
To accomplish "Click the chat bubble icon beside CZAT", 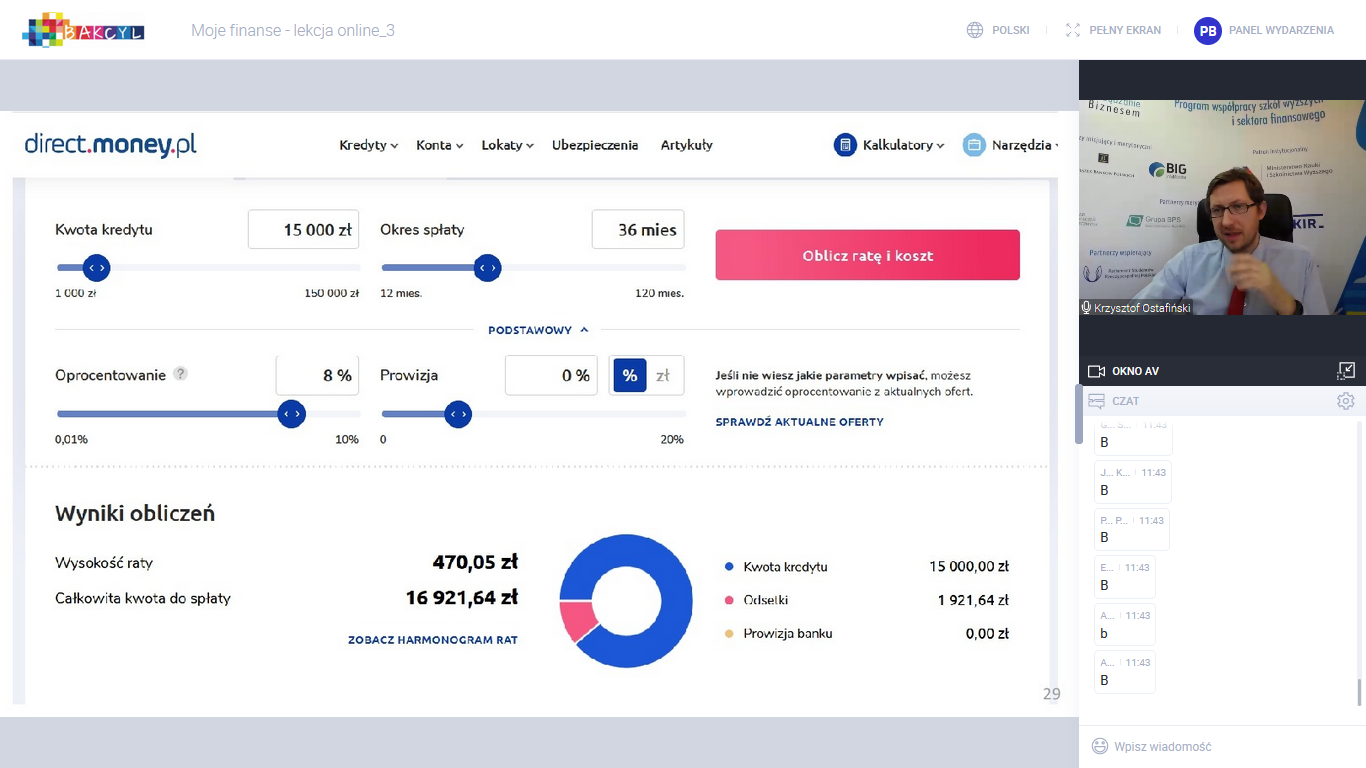I will click(1096, 401).
